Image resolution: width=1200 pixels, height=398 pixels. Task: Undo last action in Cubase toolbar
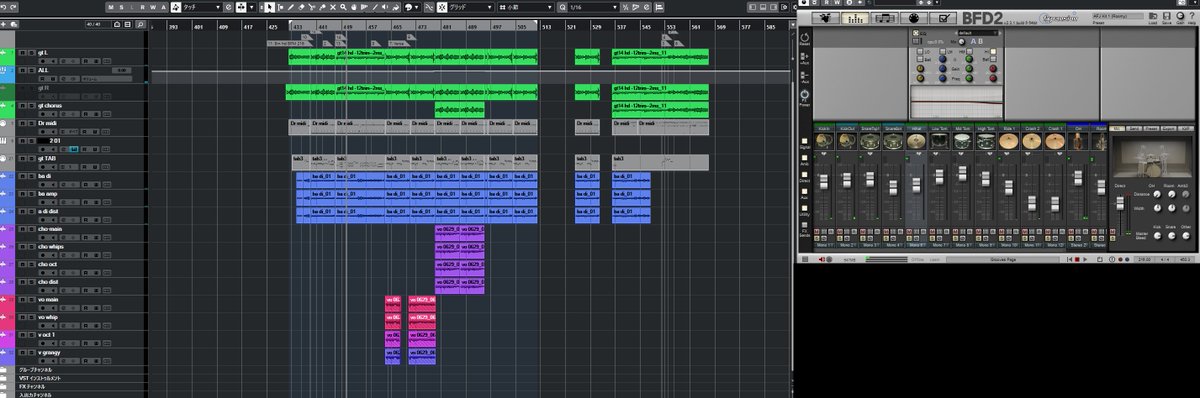point(4,7)
